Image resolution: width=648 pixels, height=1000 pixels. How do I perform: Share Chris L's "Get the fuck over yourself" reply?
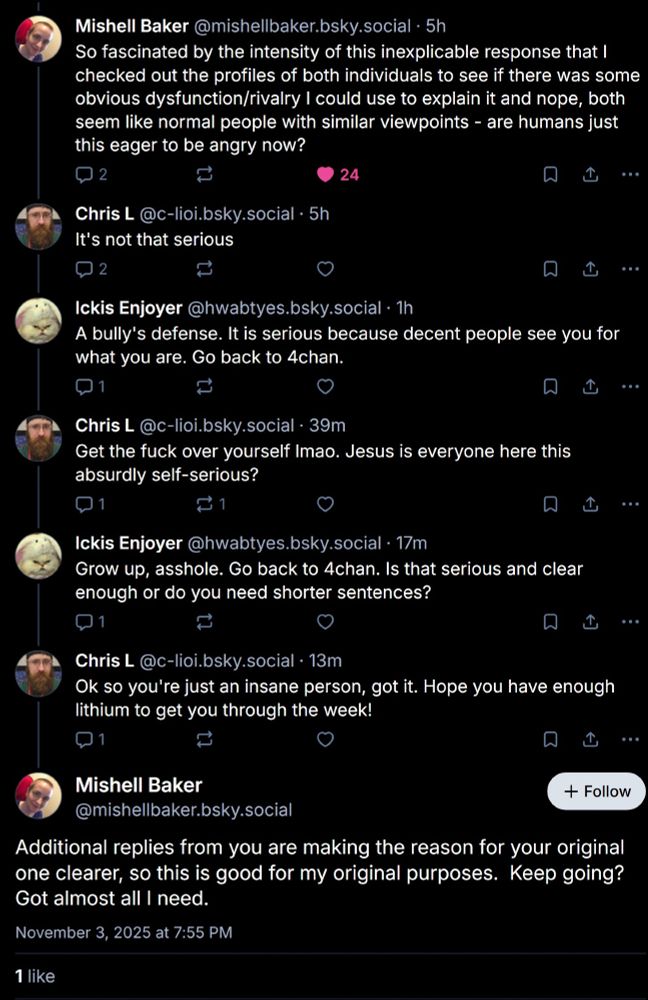(588, 503)
